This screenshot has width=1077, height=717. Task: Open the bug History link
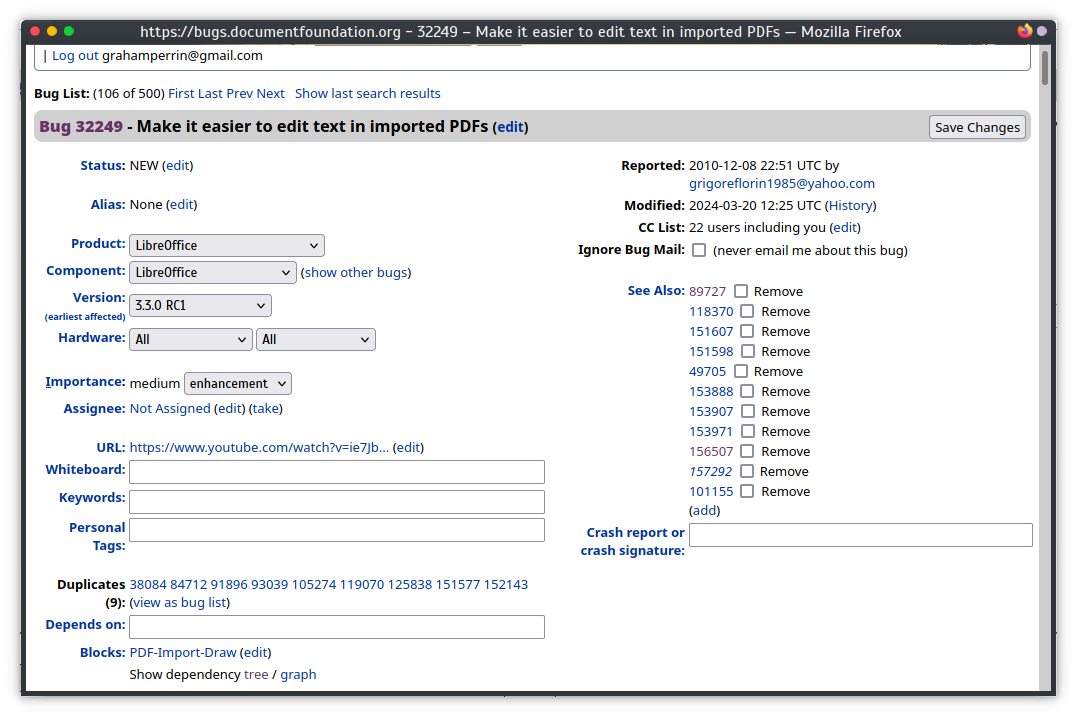[x=850, y=205]
